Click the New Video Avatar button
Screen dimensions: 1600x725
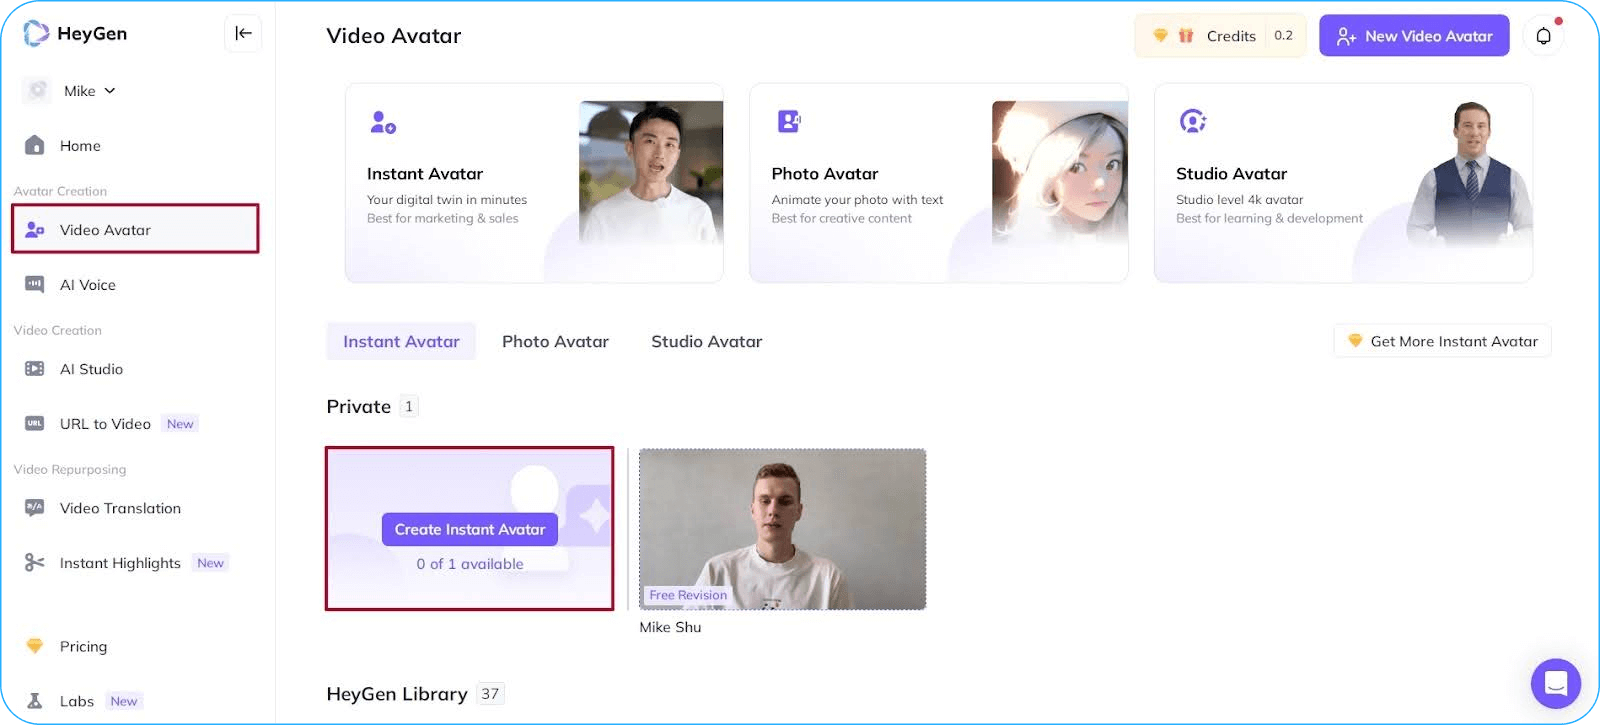(x=1414, y=36)
